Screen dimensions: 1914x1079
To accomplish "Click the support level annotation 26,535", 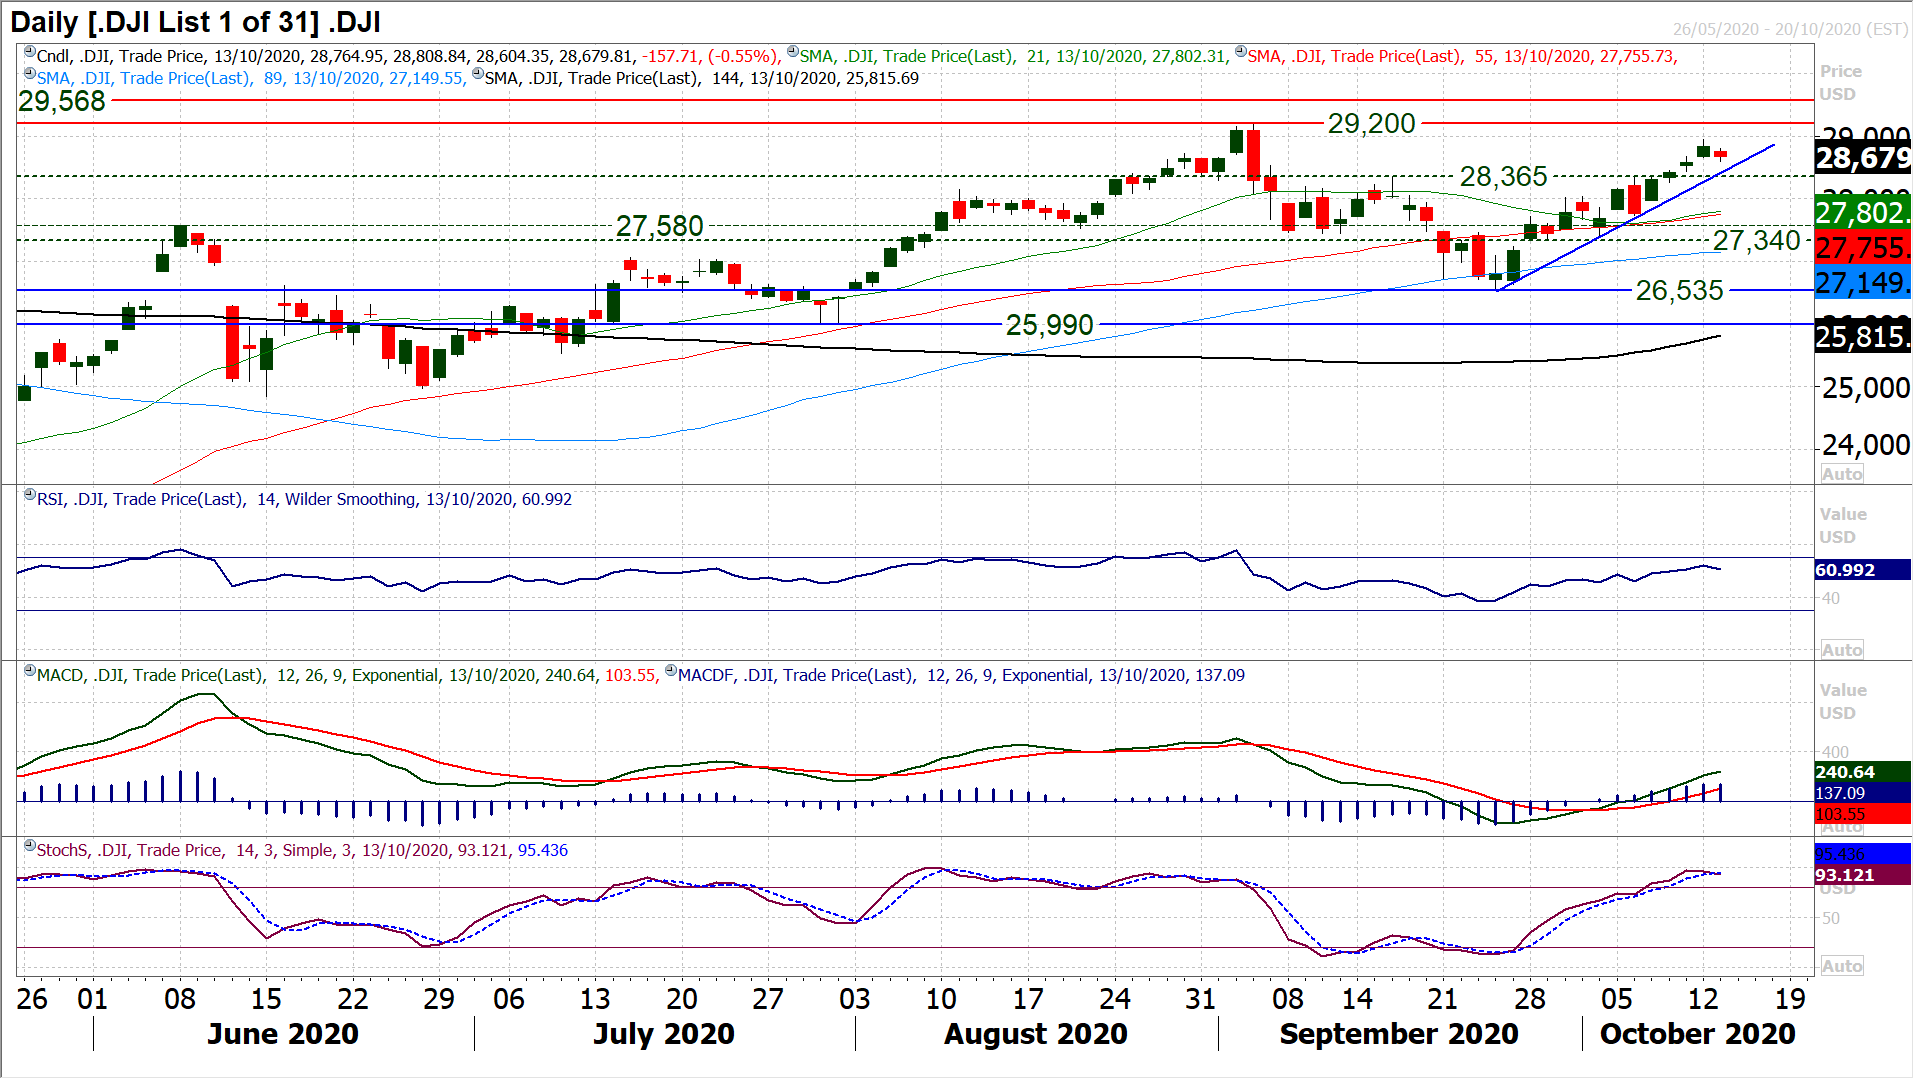I will (1680, 290).
